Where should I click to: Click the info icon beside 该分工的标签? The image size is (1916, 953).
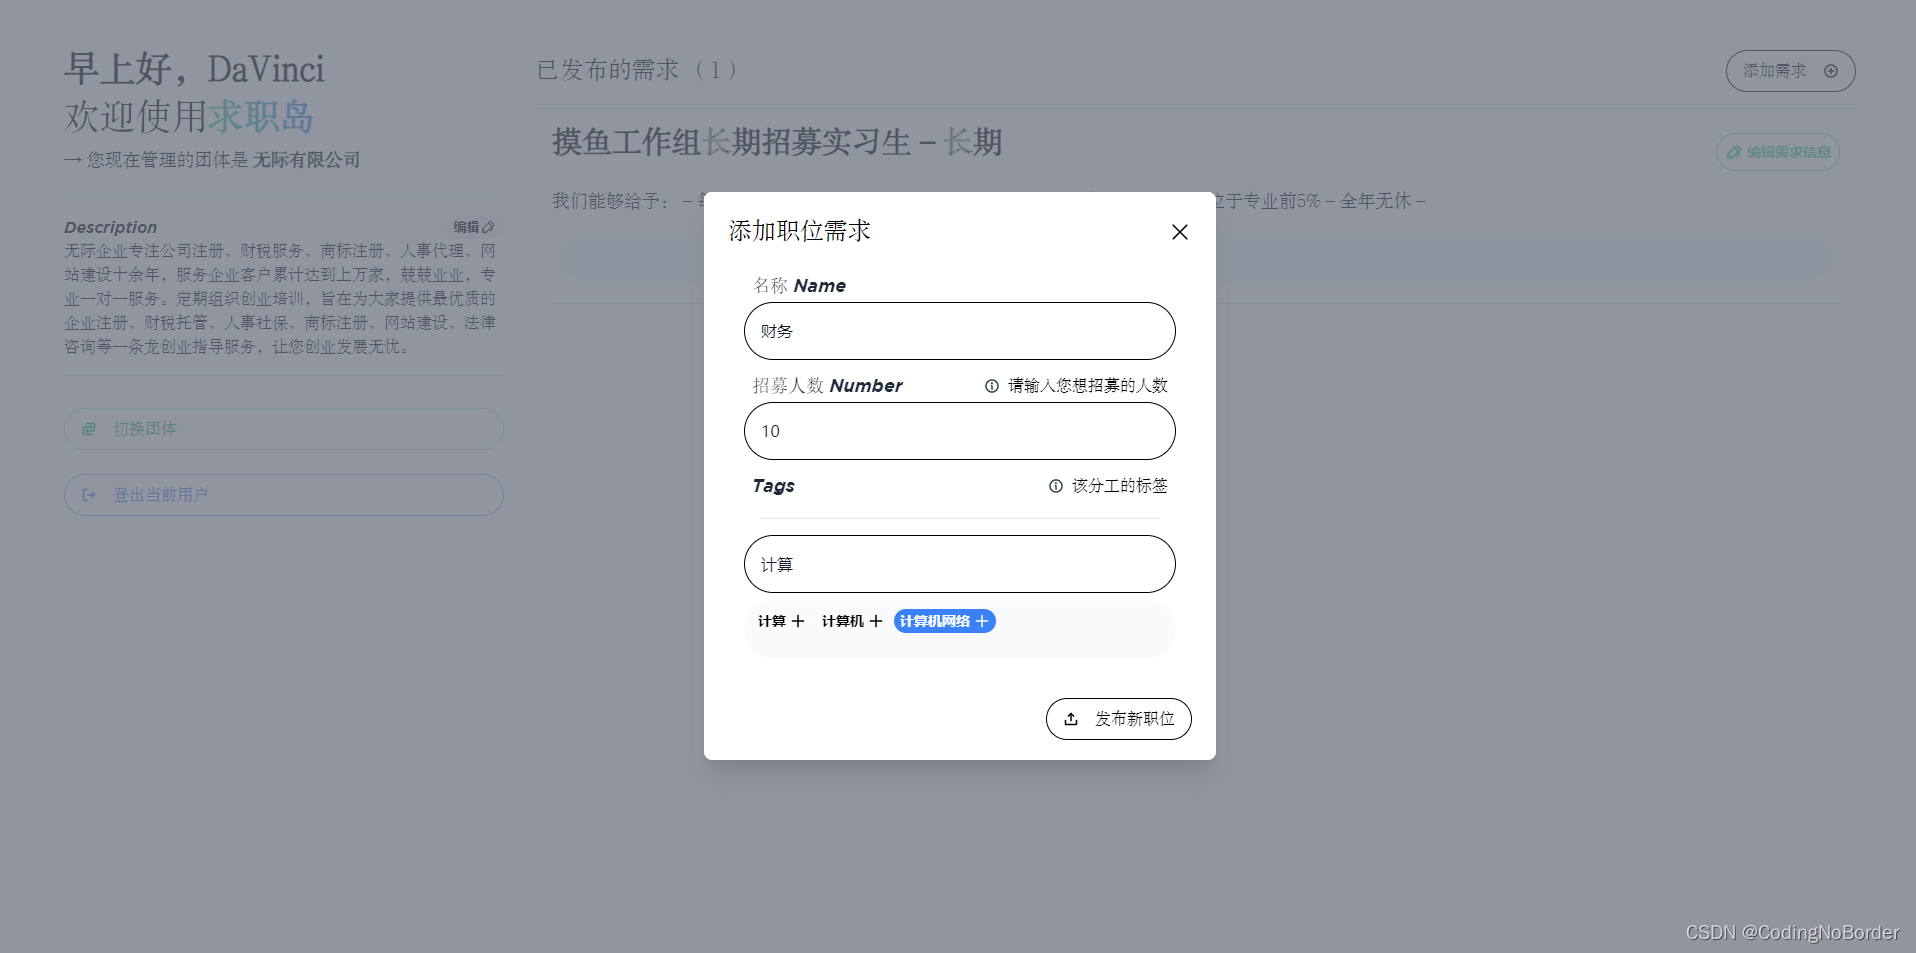click(1056, 486)
